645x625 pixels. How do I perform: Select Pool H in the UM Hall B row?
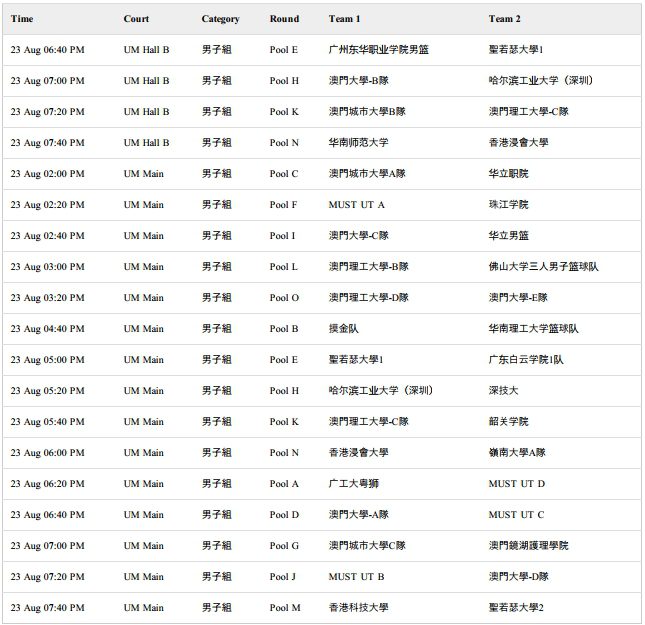[x=284, y=81]
